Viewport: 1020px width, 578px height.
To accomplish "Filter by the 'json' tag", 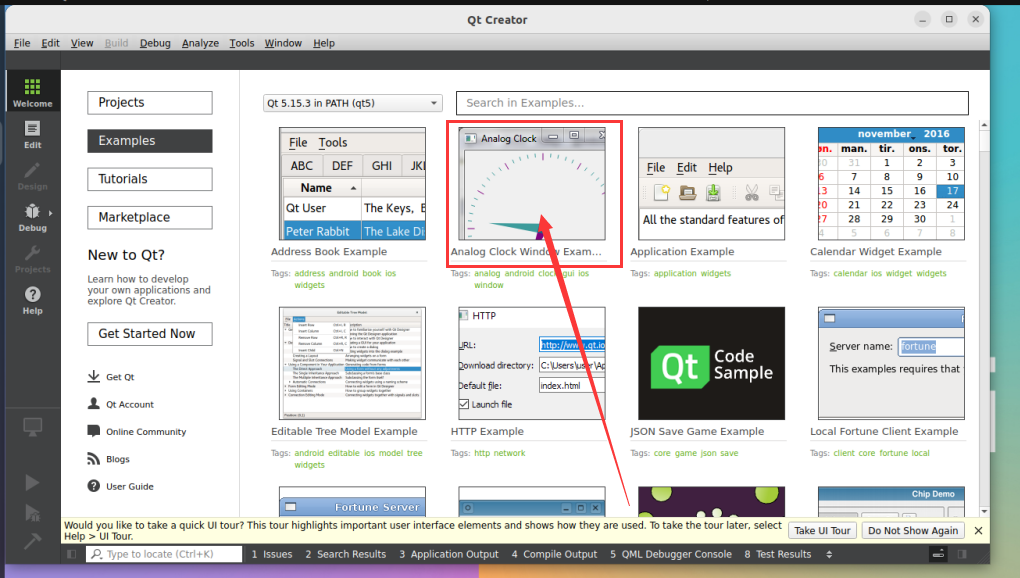I will point(708,453).
